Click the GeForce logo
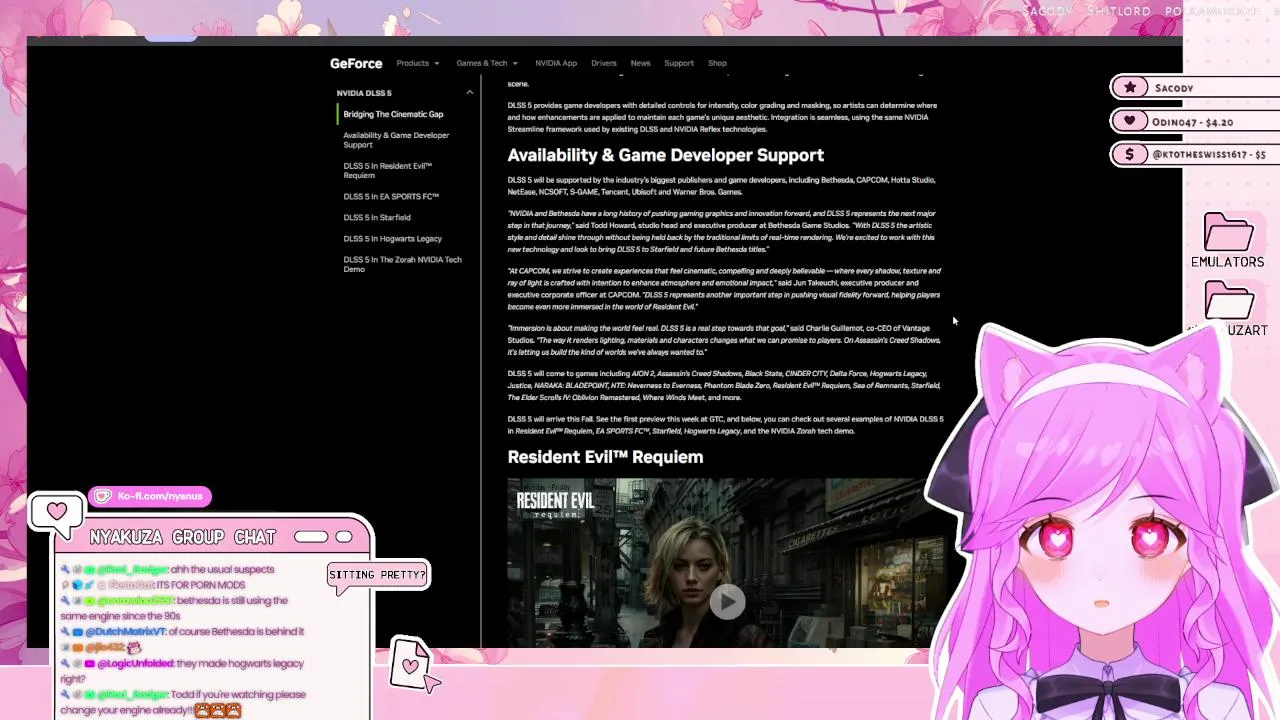This screenshot has height=720, width=1280. [x=356, y=63]
